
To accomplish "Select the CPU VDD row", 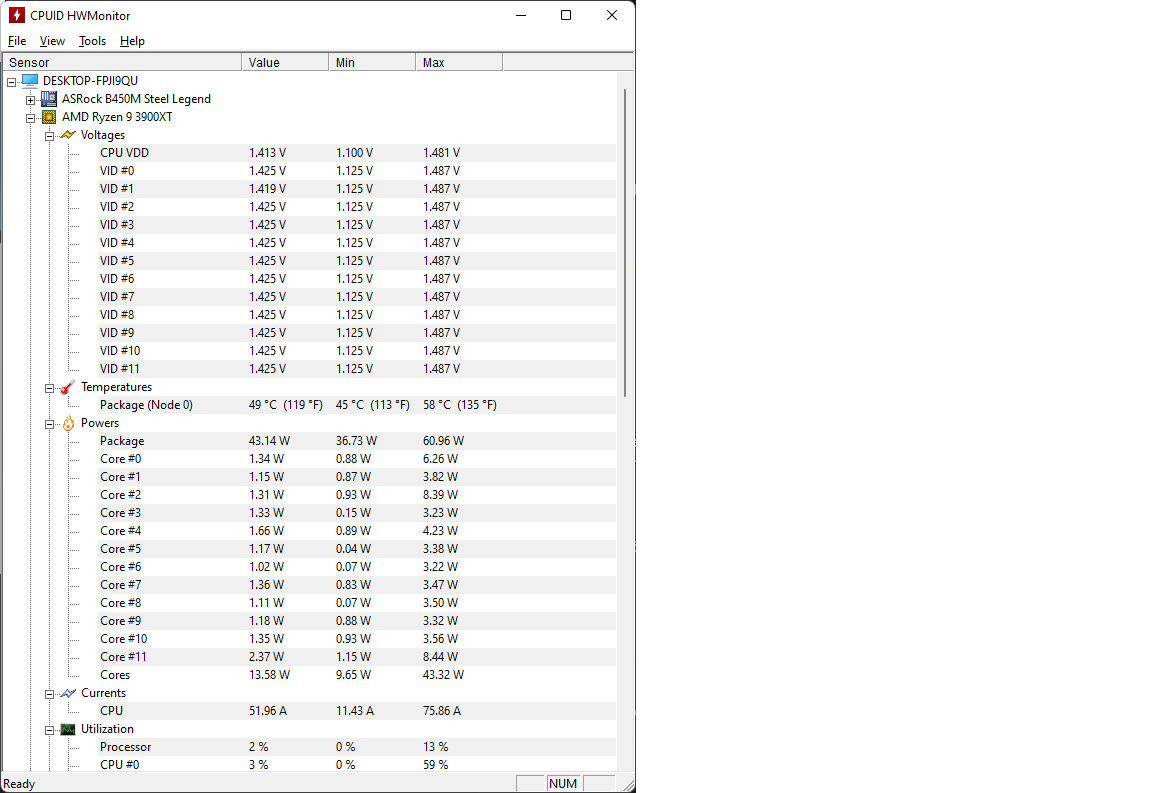I will point(356,153).
